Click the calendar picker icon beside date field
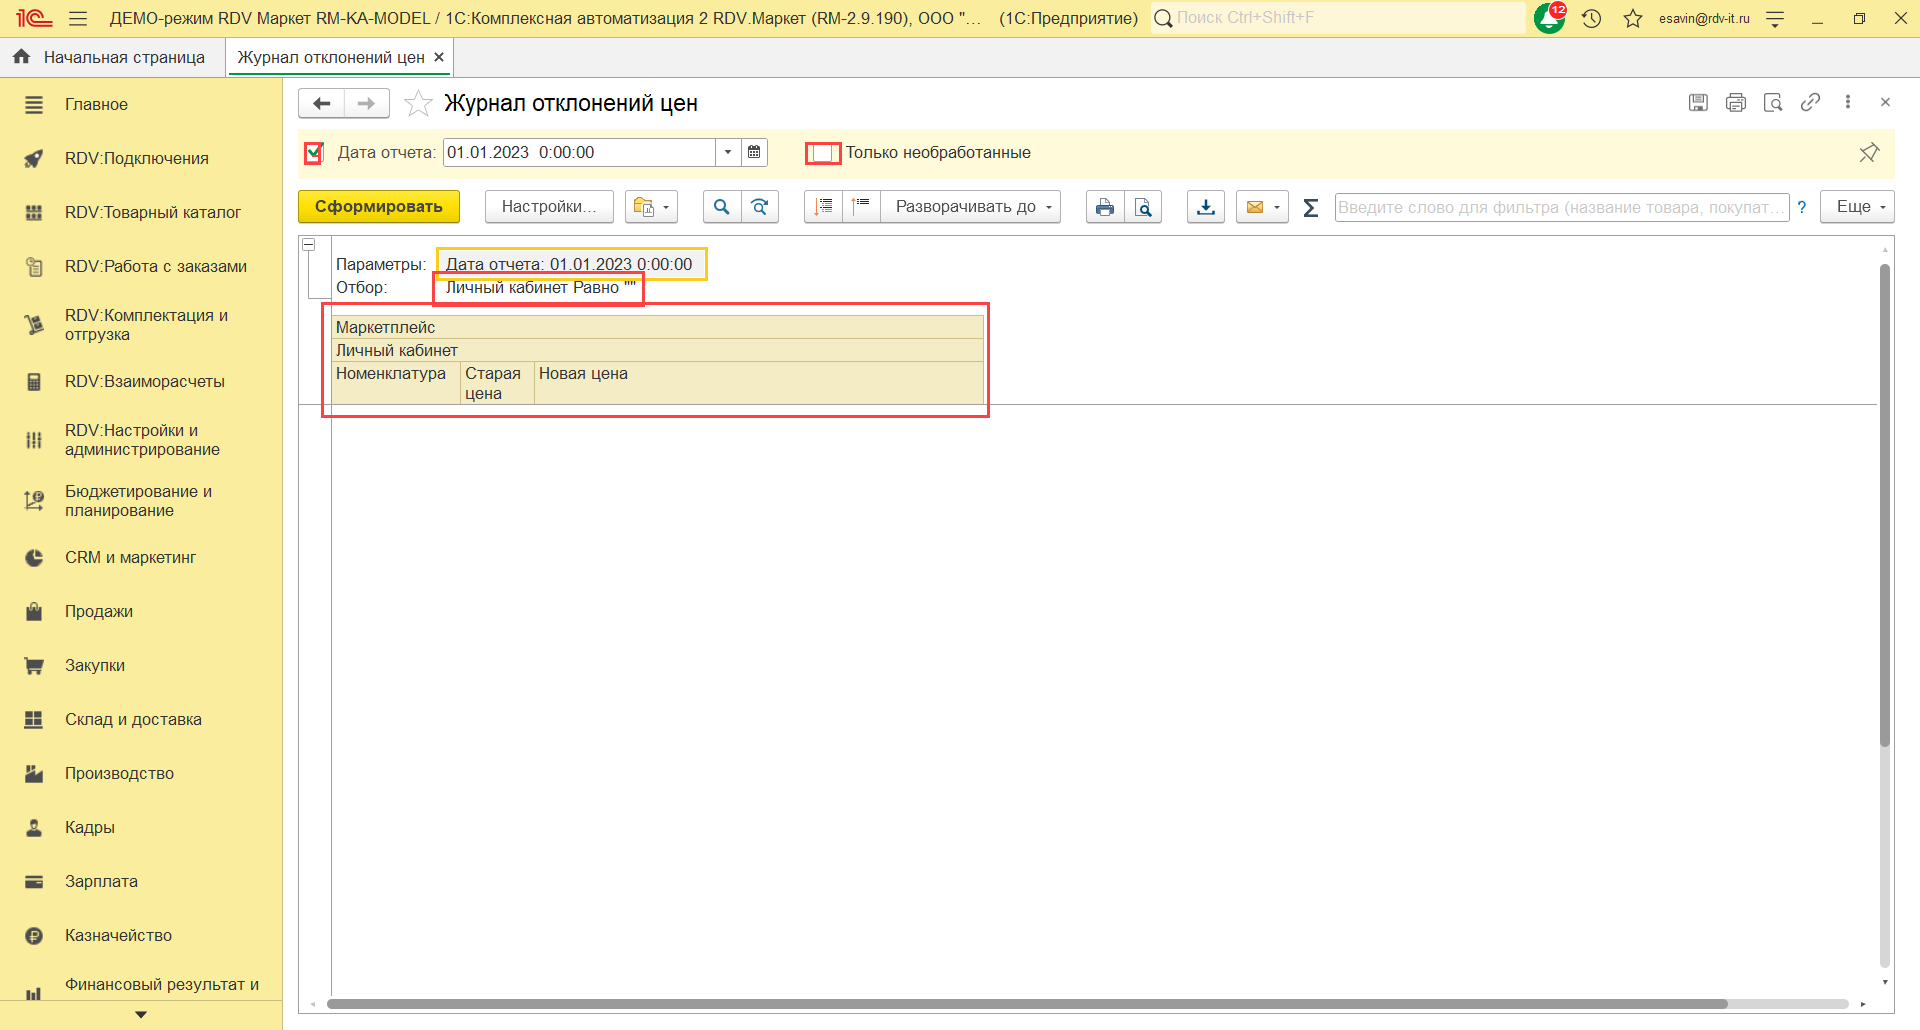1920x1030 pixels. [754, 152]
